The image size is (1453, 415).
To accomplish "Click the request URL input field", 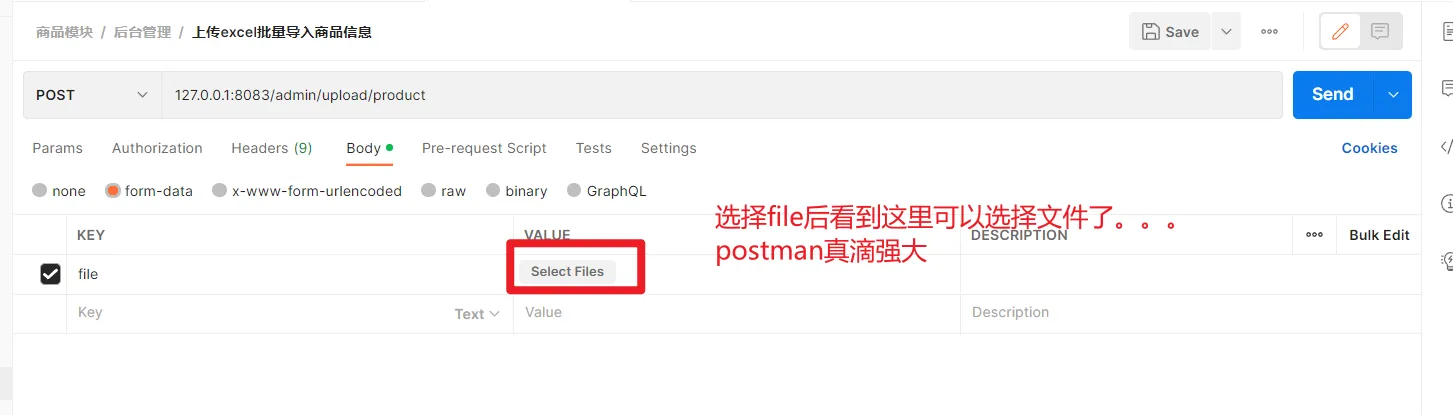I will (x=720, y=95).
